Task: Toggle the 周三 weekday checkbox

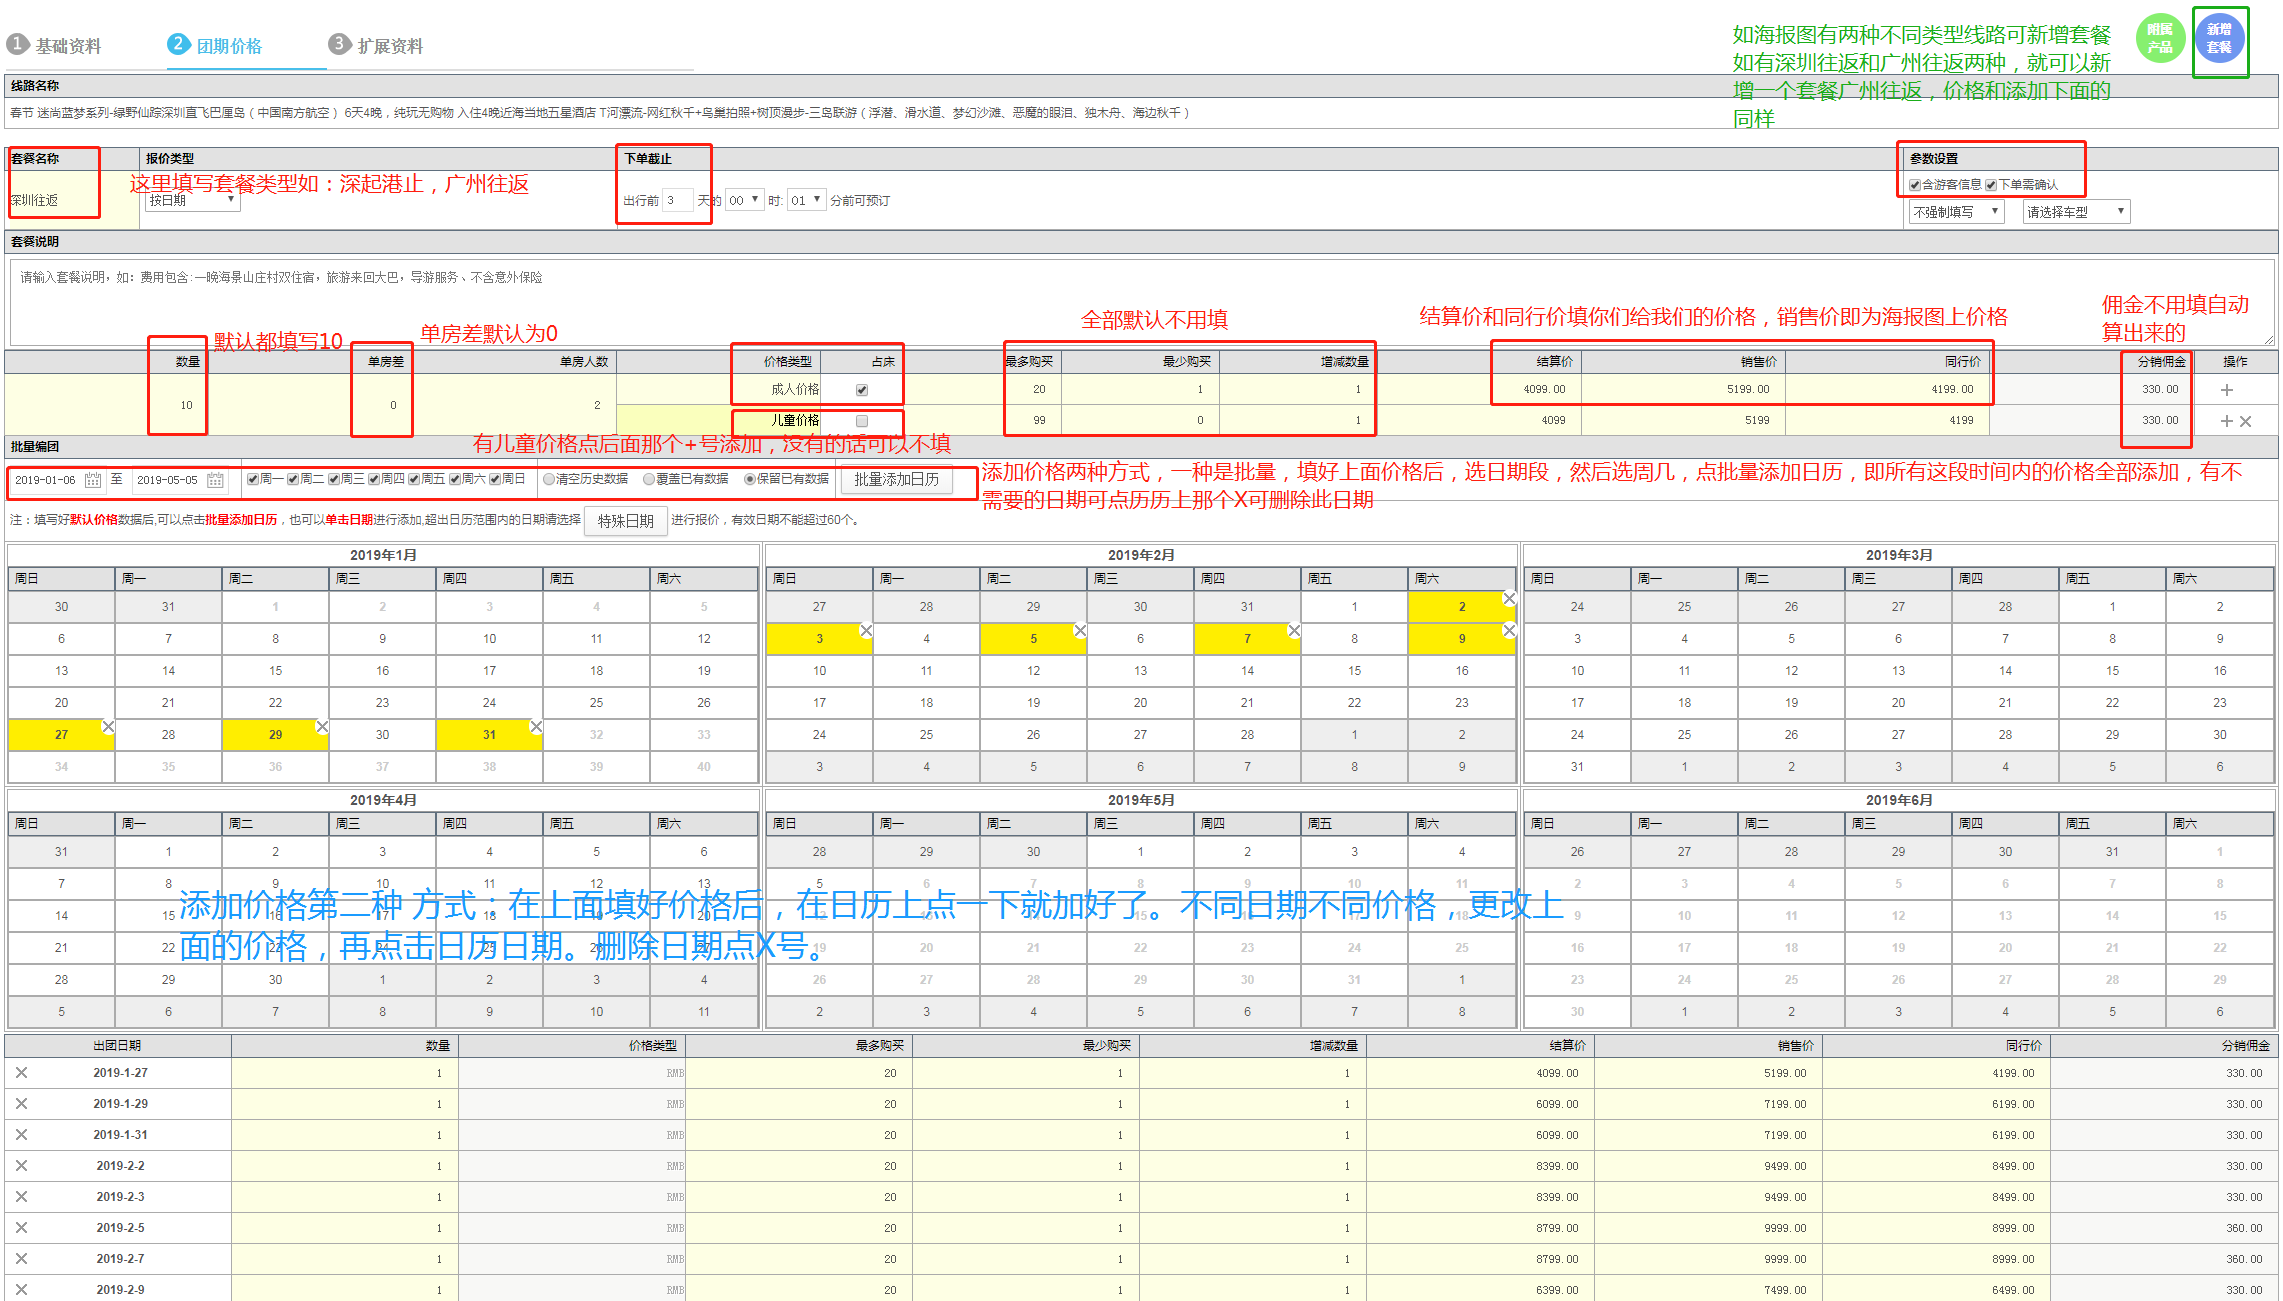Action: 334,479
